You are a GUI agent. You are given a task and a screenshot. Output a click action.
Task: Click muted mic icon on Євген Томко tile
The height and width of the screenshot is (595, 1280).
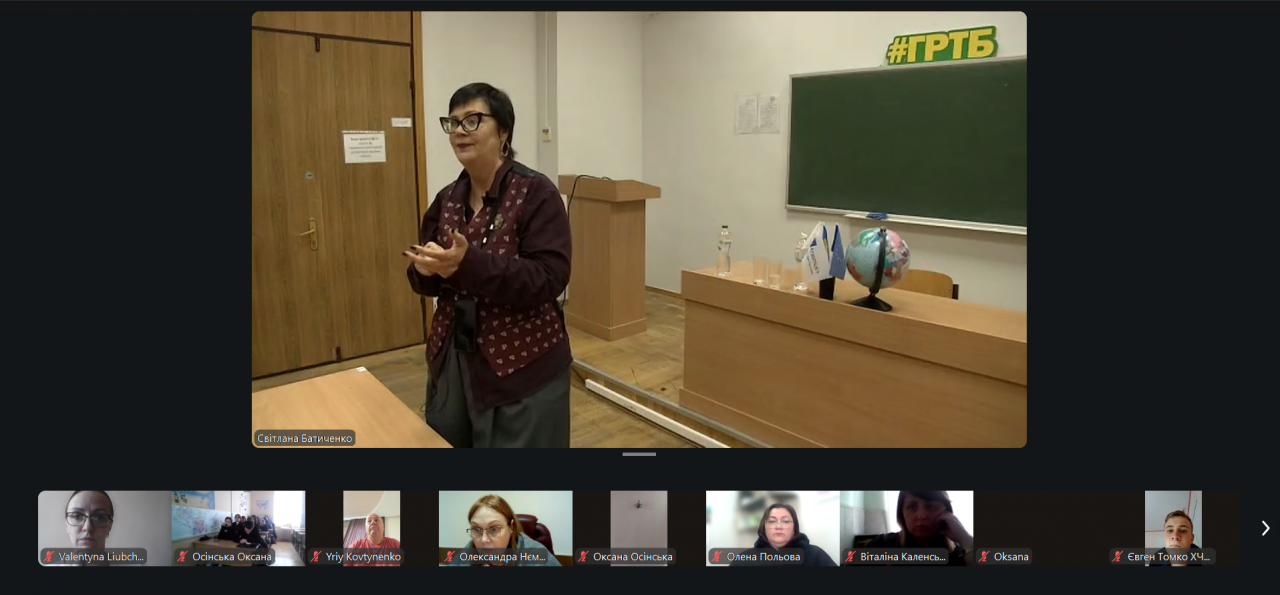click(1118, 557)
